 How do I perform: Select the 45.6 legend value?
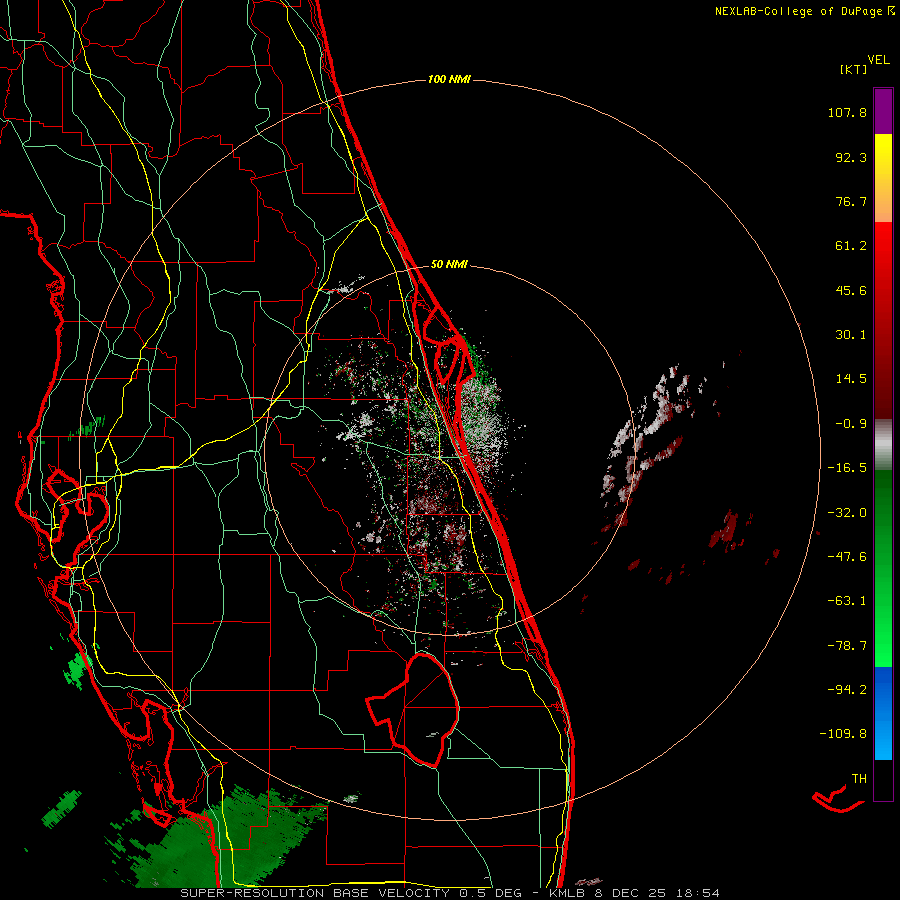tap(851, 290)
